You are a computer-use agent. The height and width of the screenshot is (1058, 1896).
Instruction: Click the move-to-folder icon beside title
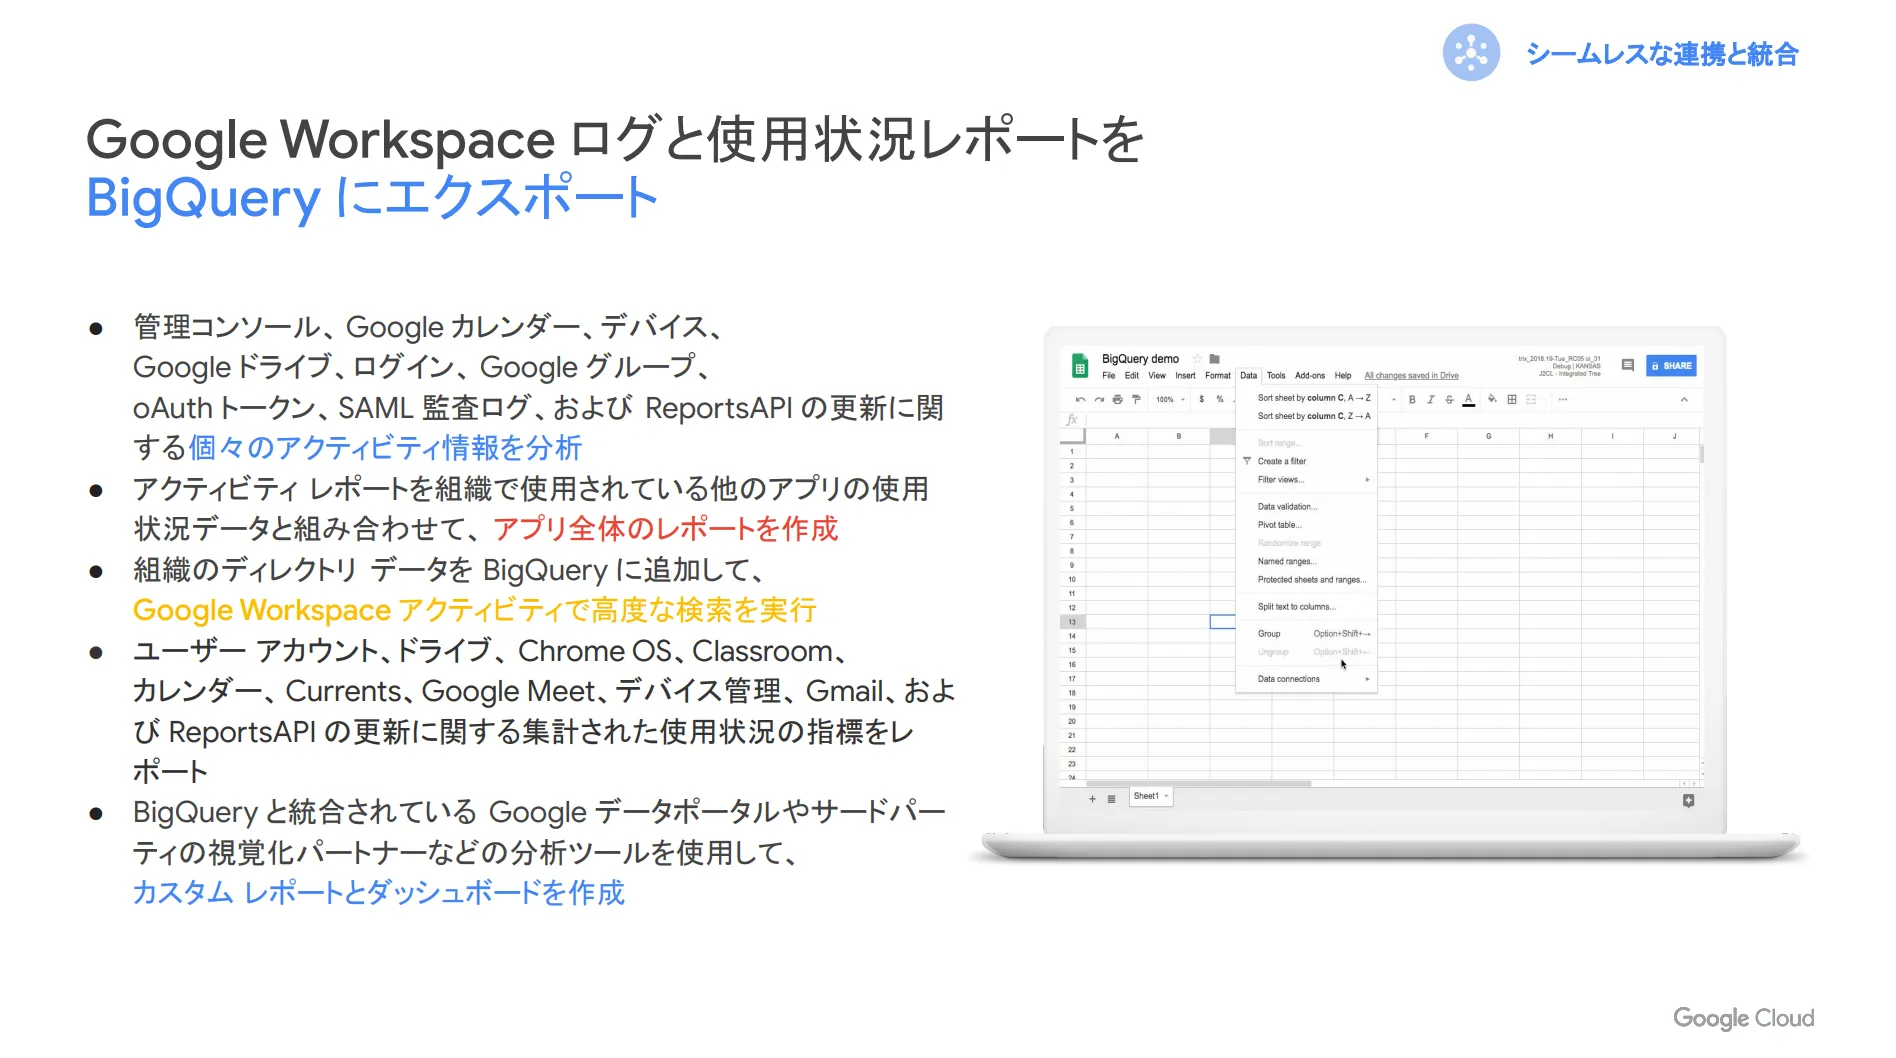tap(1214, 359)
